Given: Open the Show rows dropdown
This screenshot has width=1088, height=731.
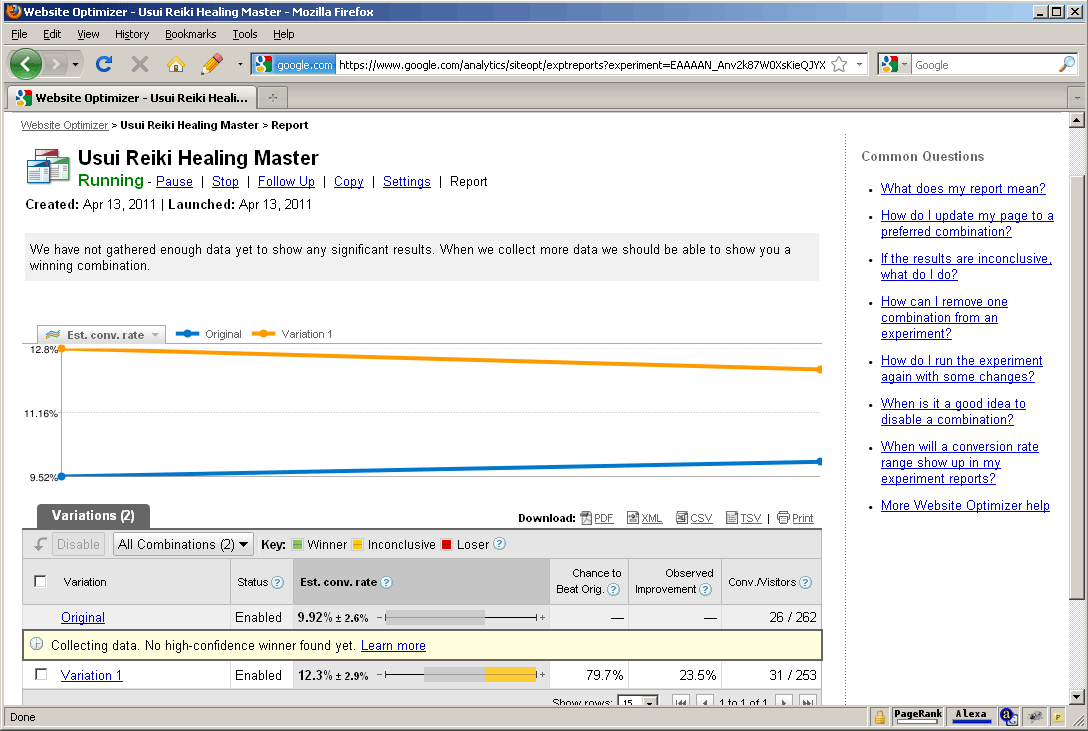Looking at the screenshot, I should click(x=637, y=702).
